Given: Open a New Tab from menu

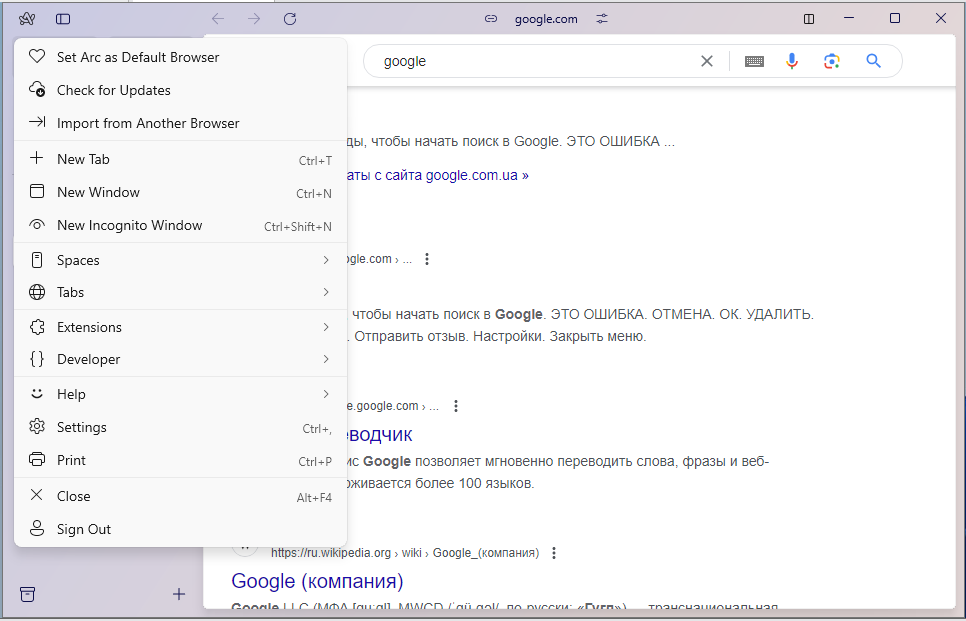Looking at the screenshot, I should click(x=181, y=159).
